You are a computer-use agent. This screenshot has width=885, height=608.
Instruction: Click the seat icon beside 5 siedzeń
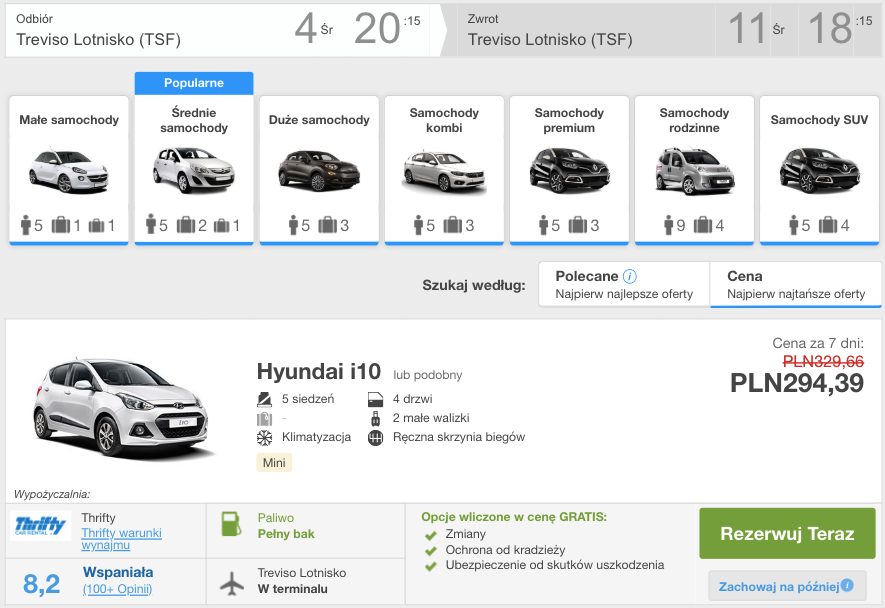pos(264,399)
